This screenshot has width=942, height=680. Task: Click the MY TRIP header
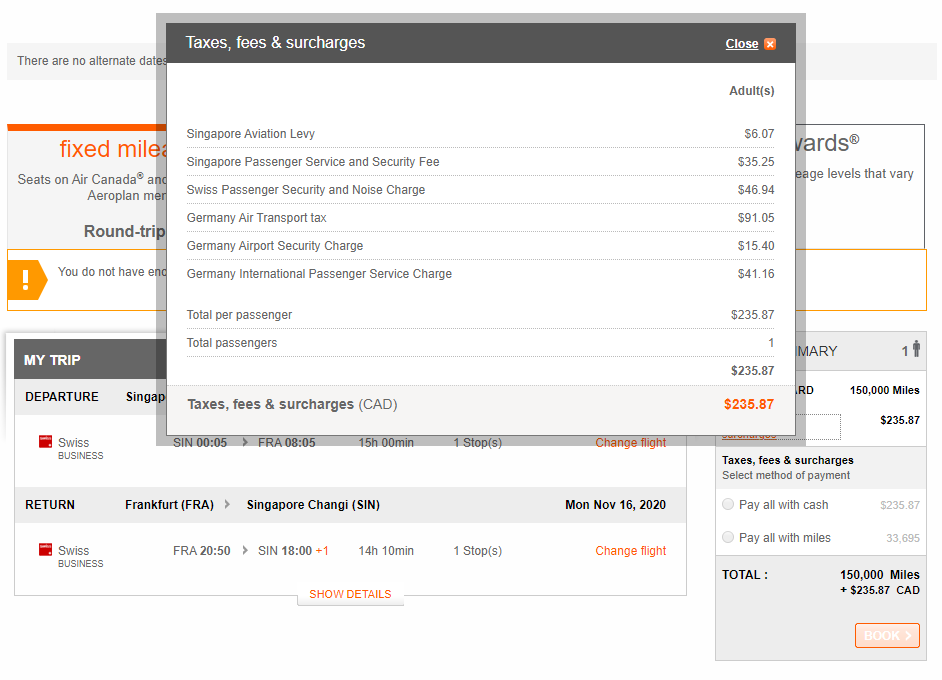click(x=52, y=360)
